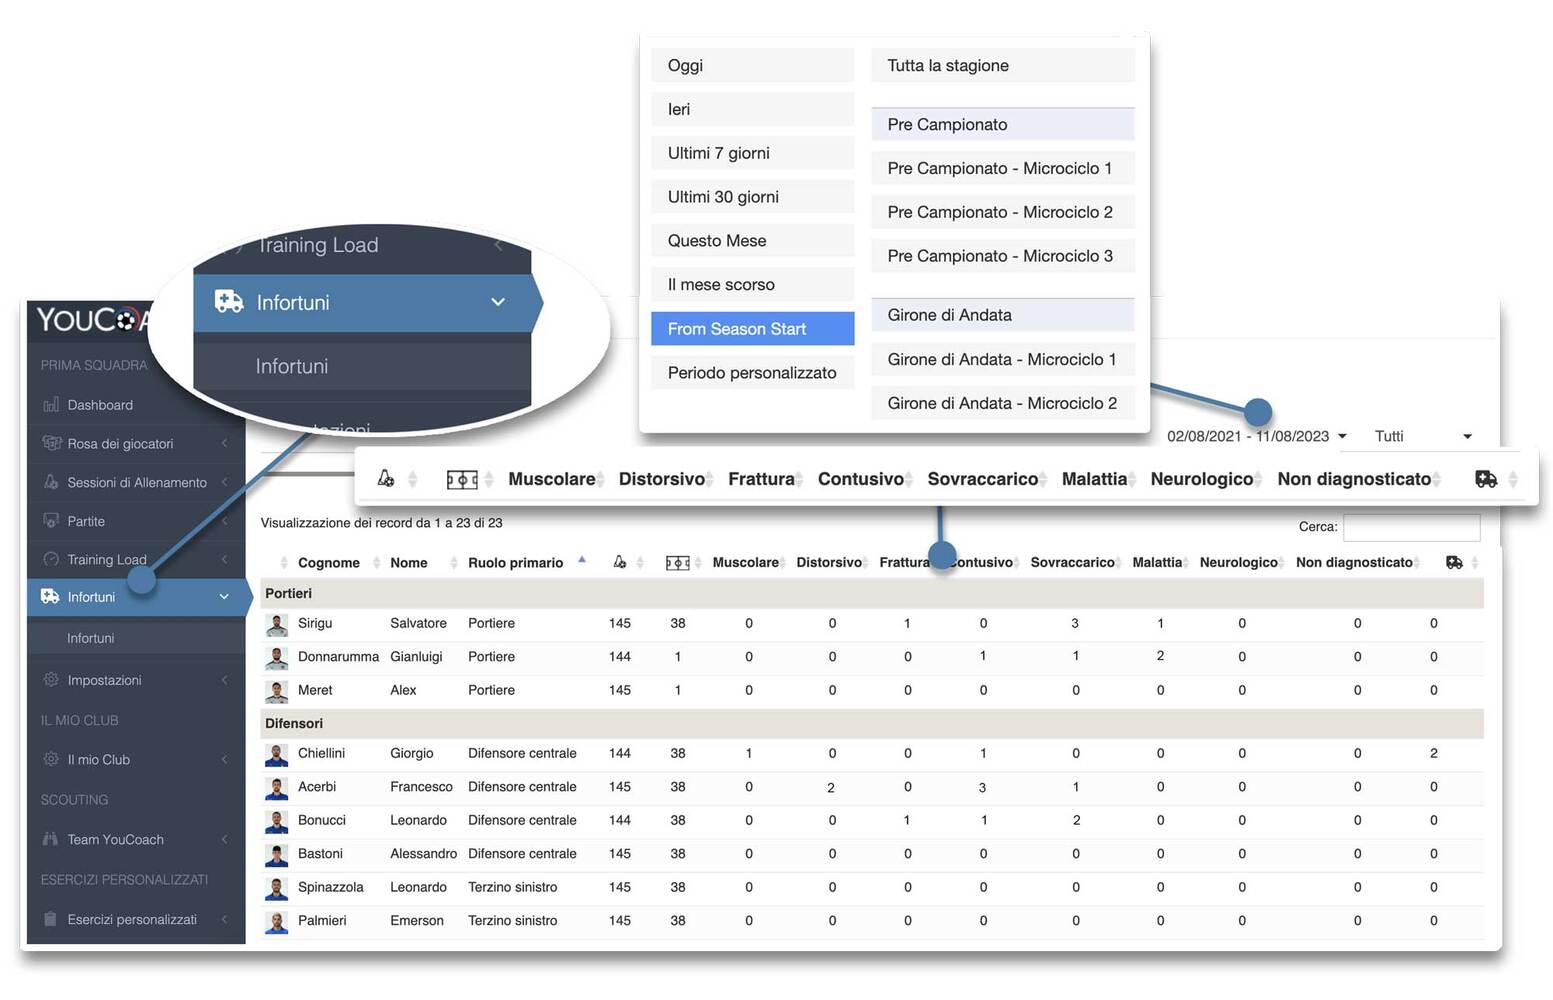The width and height of the screenshot is (1553, 1000).
Task: Open Sirigu's player avatar thumbnail
Action: click(277, 624)
